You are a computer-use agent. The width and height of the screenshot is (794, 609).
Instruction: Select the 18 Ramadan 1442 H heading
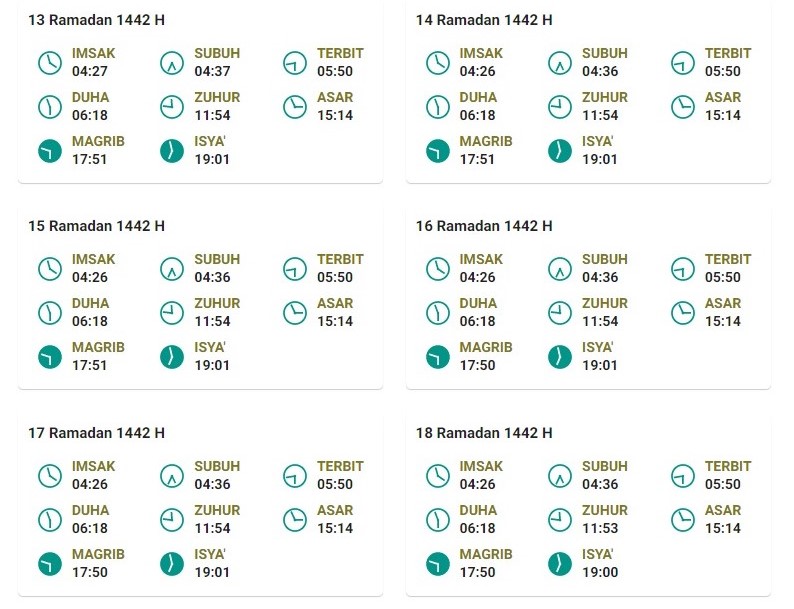tap(484, 433)
